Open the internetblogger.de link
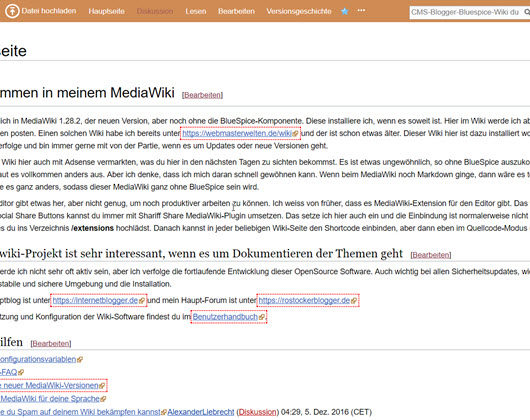 [x=95, y=300]
